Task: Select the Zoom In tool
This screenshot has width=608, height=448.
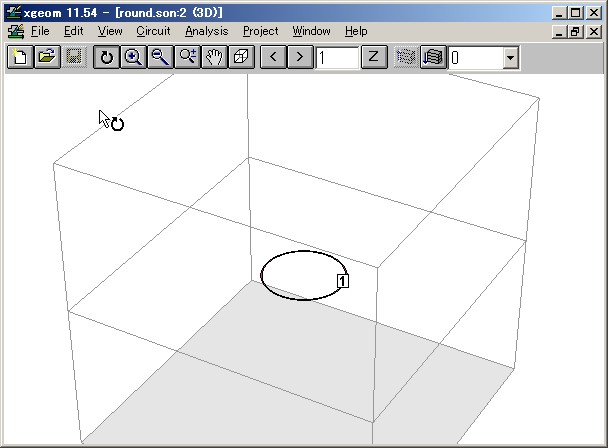Action: tap(133, 57)
